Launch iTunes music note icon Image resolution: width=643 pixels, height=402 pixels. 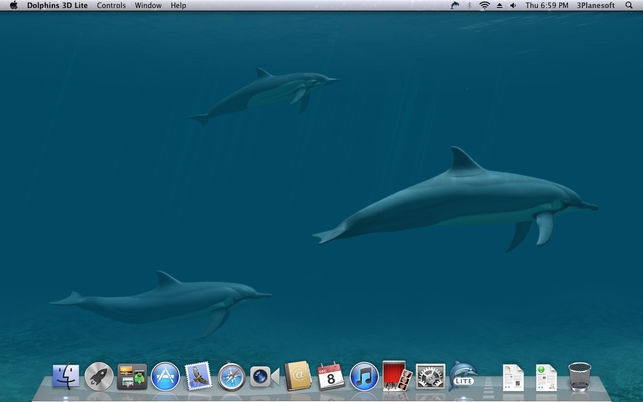click(364, 376)
